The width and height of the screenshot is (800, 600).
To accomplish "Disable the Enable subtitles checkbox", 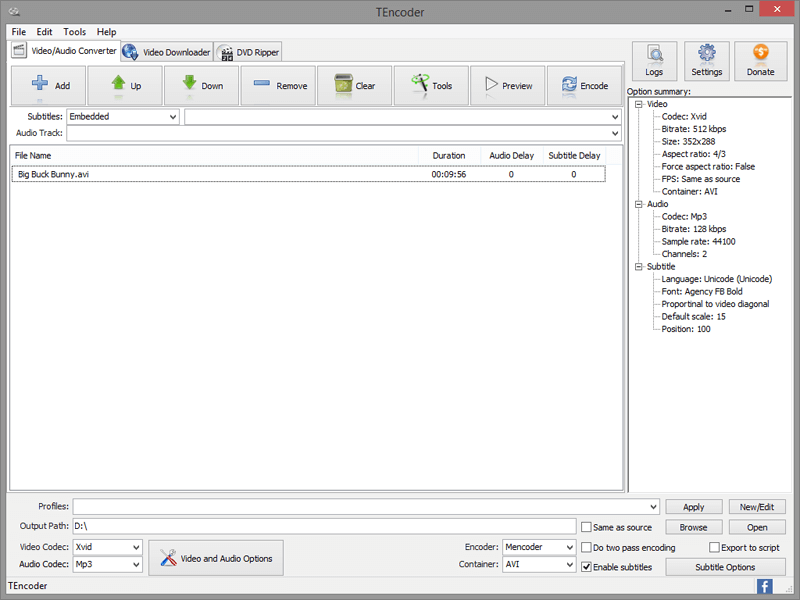I will coord(586,567).
